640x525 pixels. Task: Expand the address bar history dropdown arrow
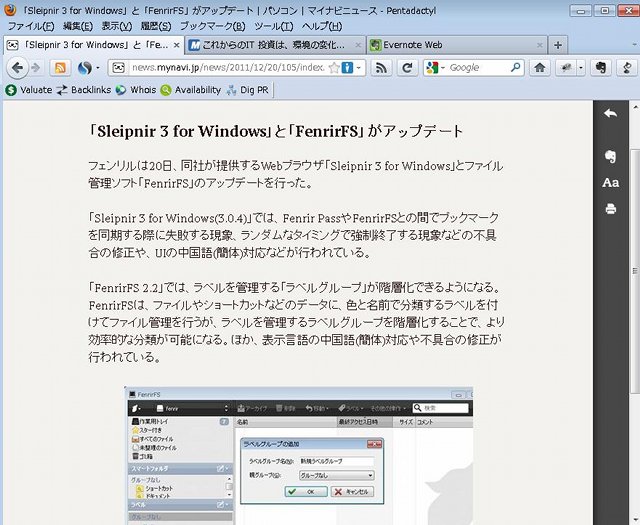[359, 68]
